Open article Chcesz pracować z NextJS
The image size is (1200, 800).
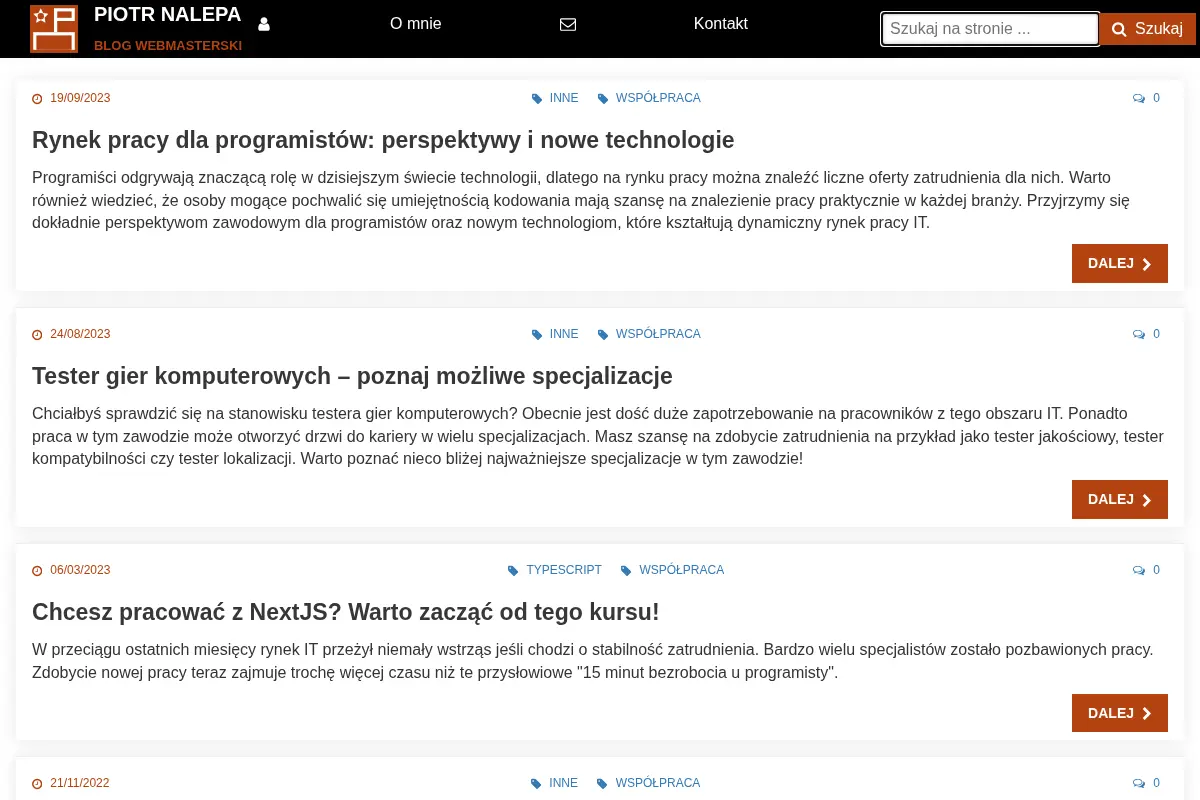pos(346,612)
